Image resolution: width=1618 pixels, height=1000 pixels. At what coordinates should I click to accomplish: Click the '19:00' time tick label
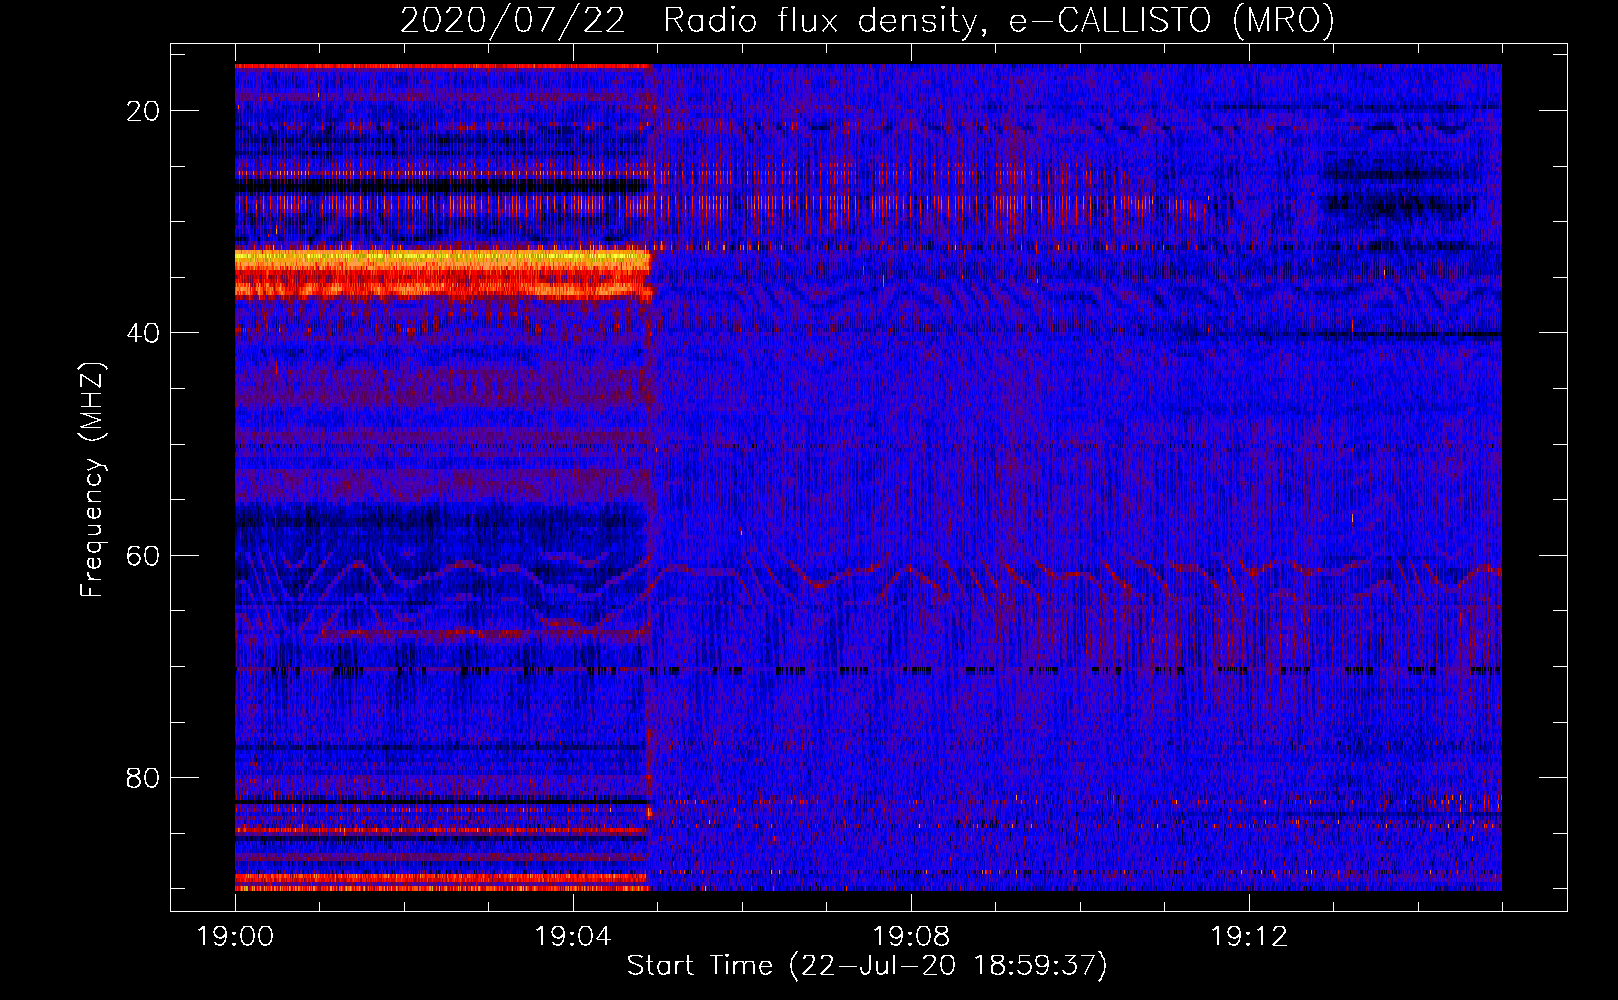point(235,937)
